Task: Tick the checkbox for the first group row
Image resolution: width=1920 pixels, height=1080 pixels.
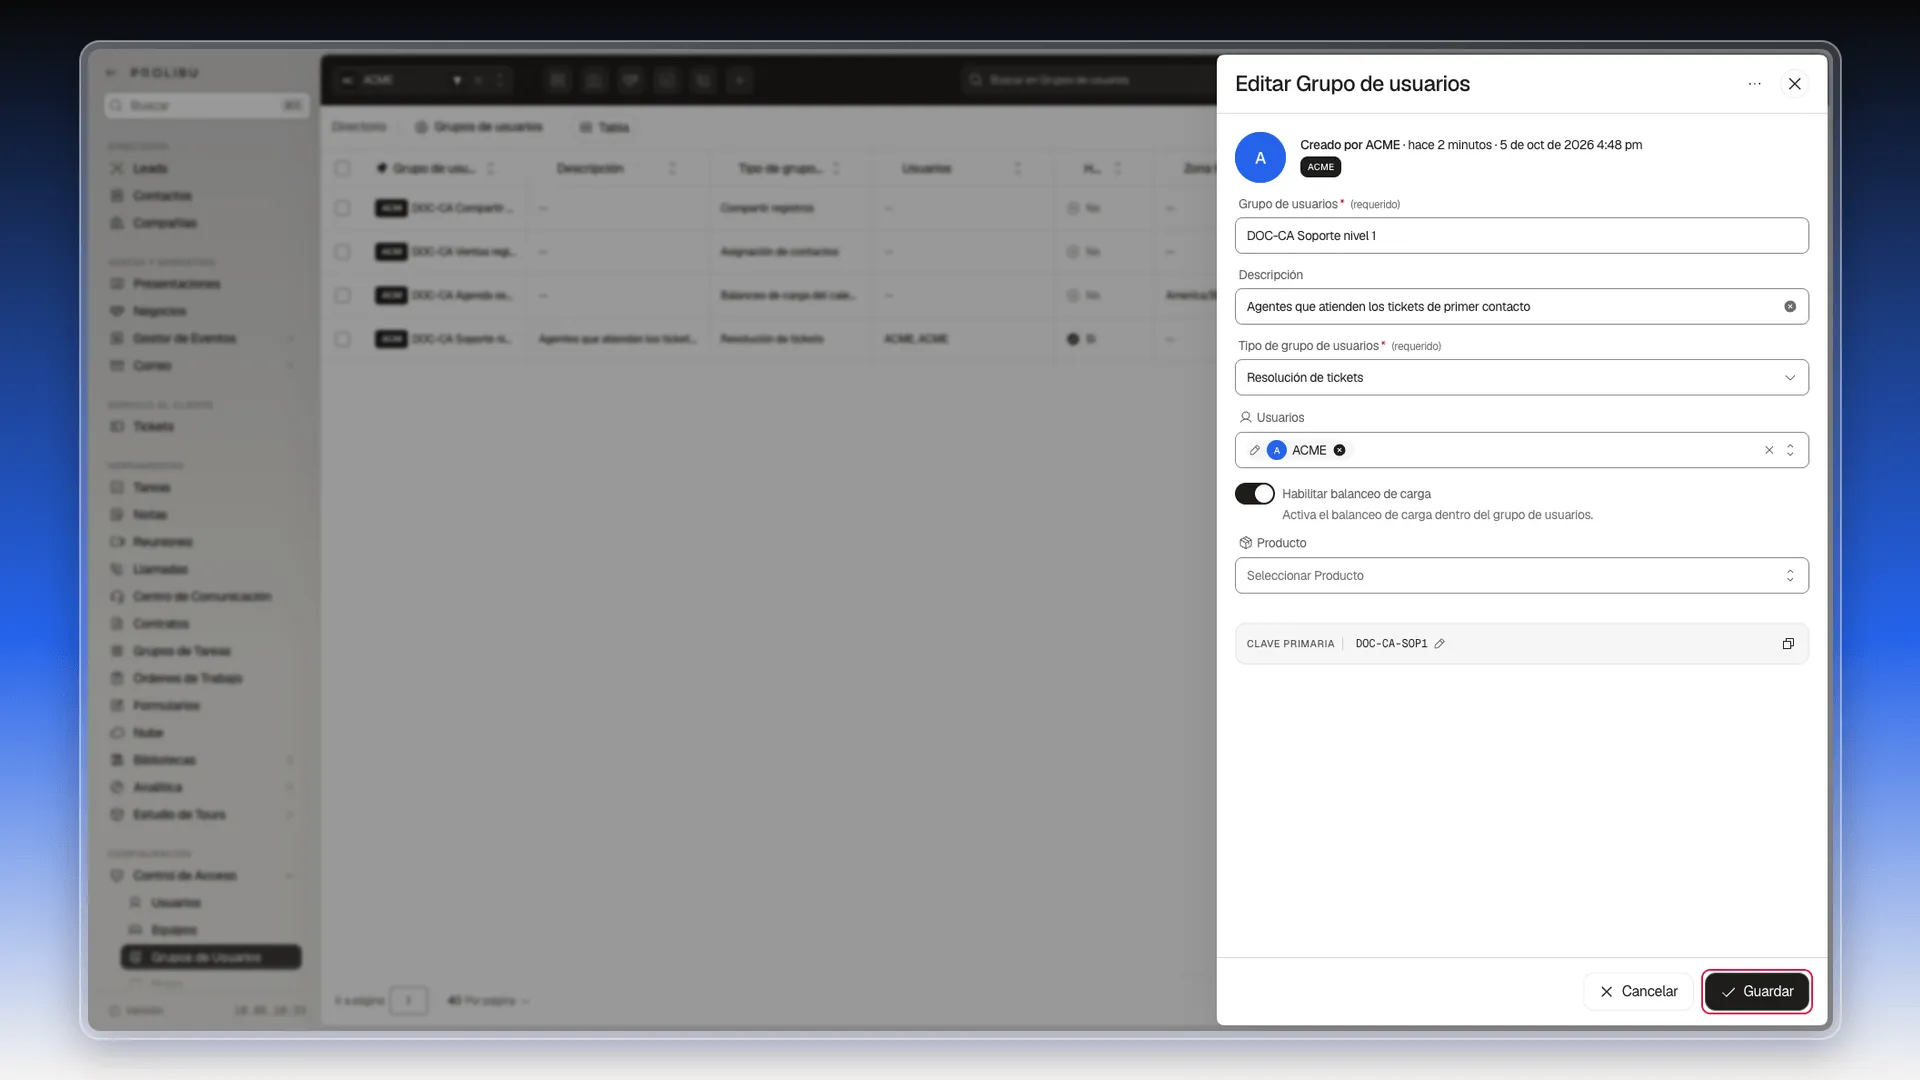Action: [x=343, y=208]
